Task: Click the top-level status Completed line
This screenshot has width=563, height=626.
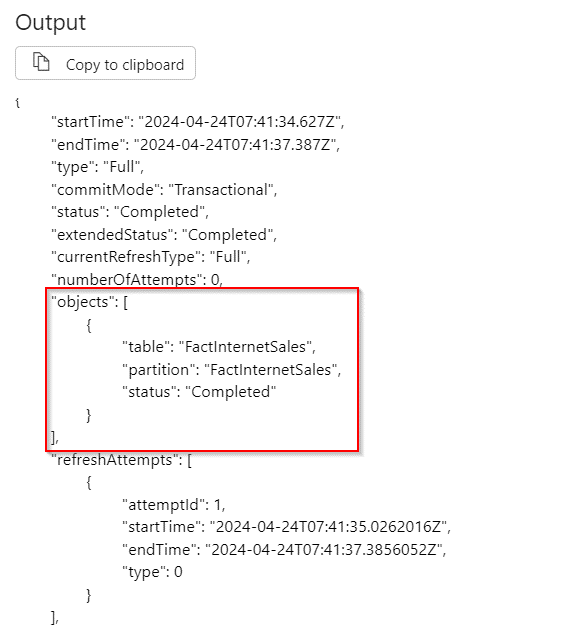Action: tap(130, 212)
